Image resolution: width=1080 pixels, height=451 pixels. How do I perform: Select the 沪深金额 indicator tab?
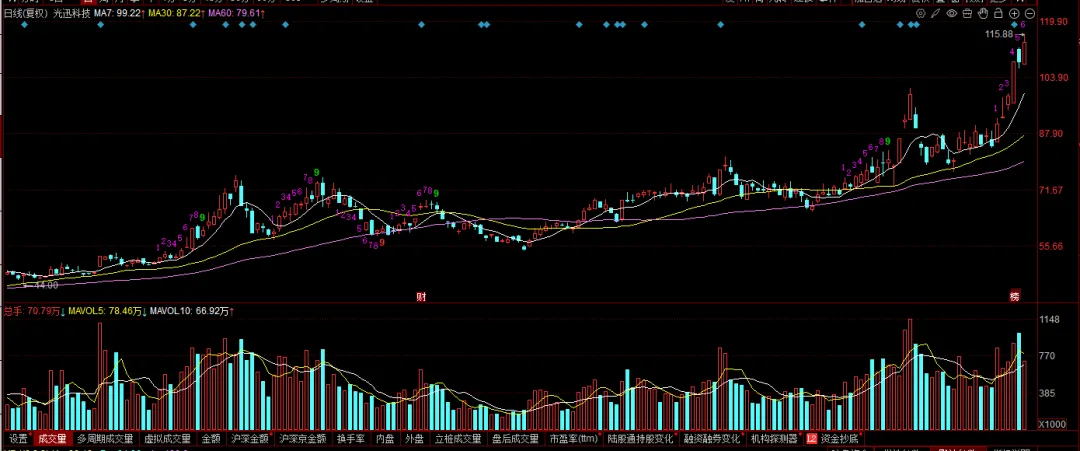pos(249,439)
